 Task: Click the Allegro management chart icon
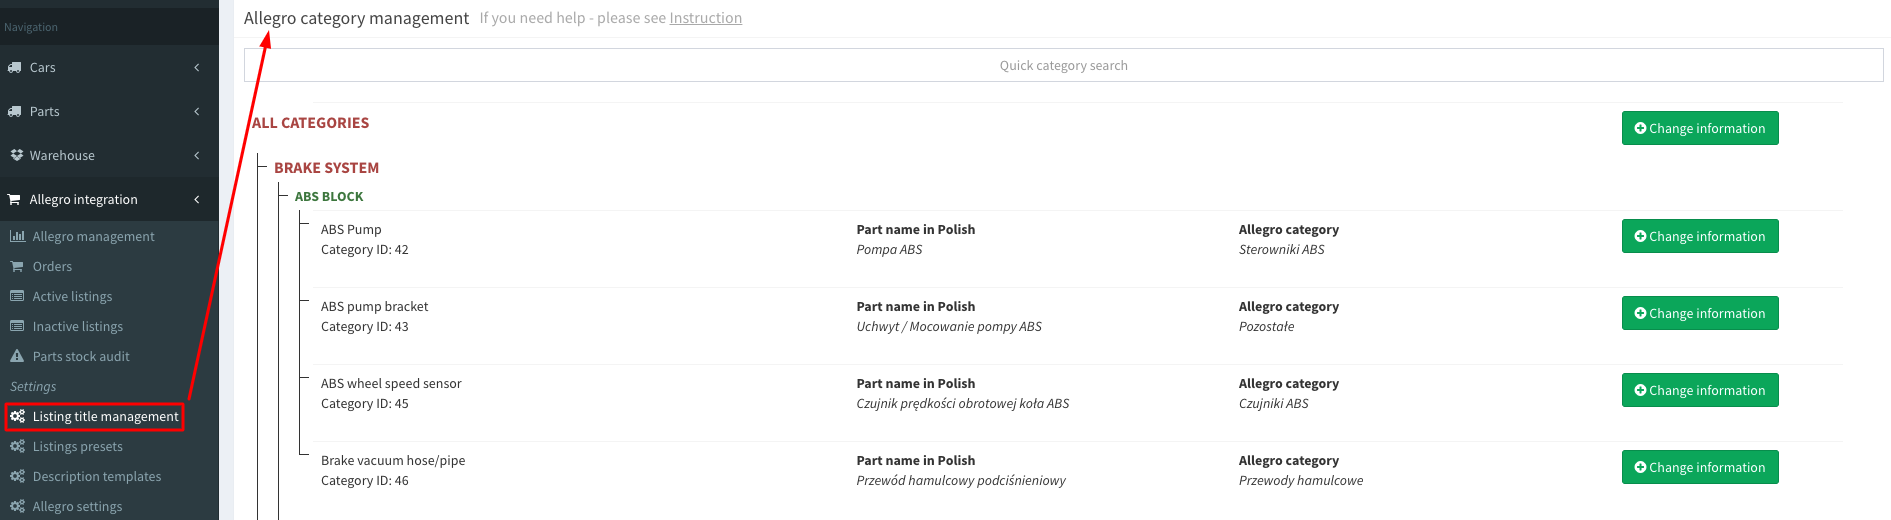tap(17, 237)
